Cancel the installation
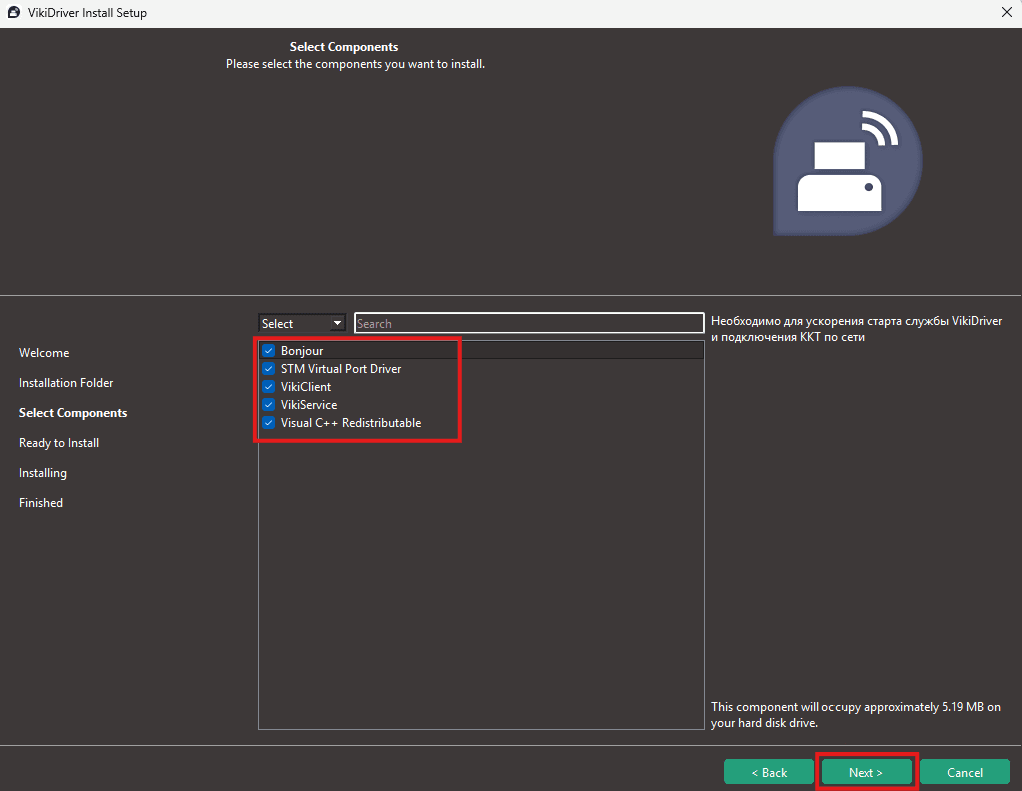1022x791 pixels. (965, 772)
